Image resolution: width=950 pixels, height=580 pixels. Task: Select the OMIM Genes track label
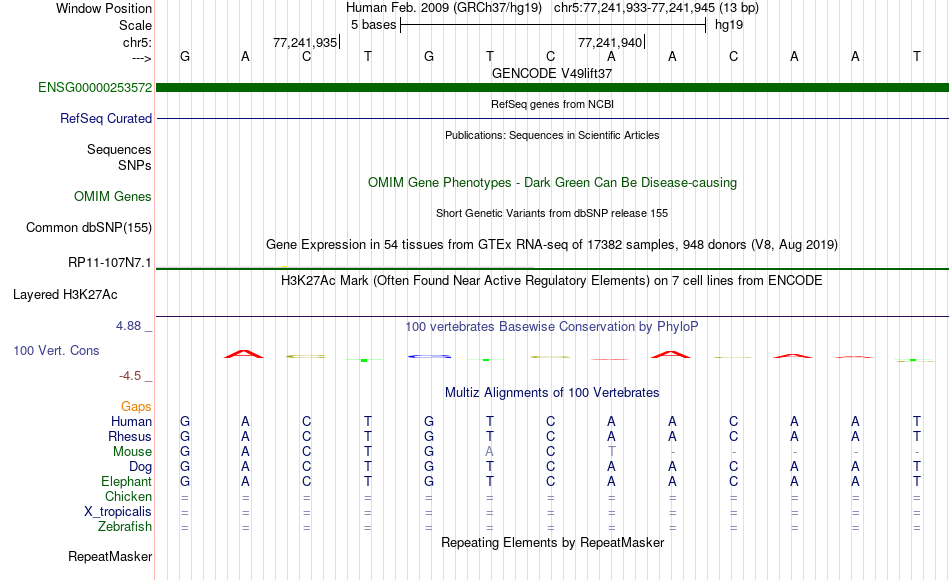tap(113, 196)
